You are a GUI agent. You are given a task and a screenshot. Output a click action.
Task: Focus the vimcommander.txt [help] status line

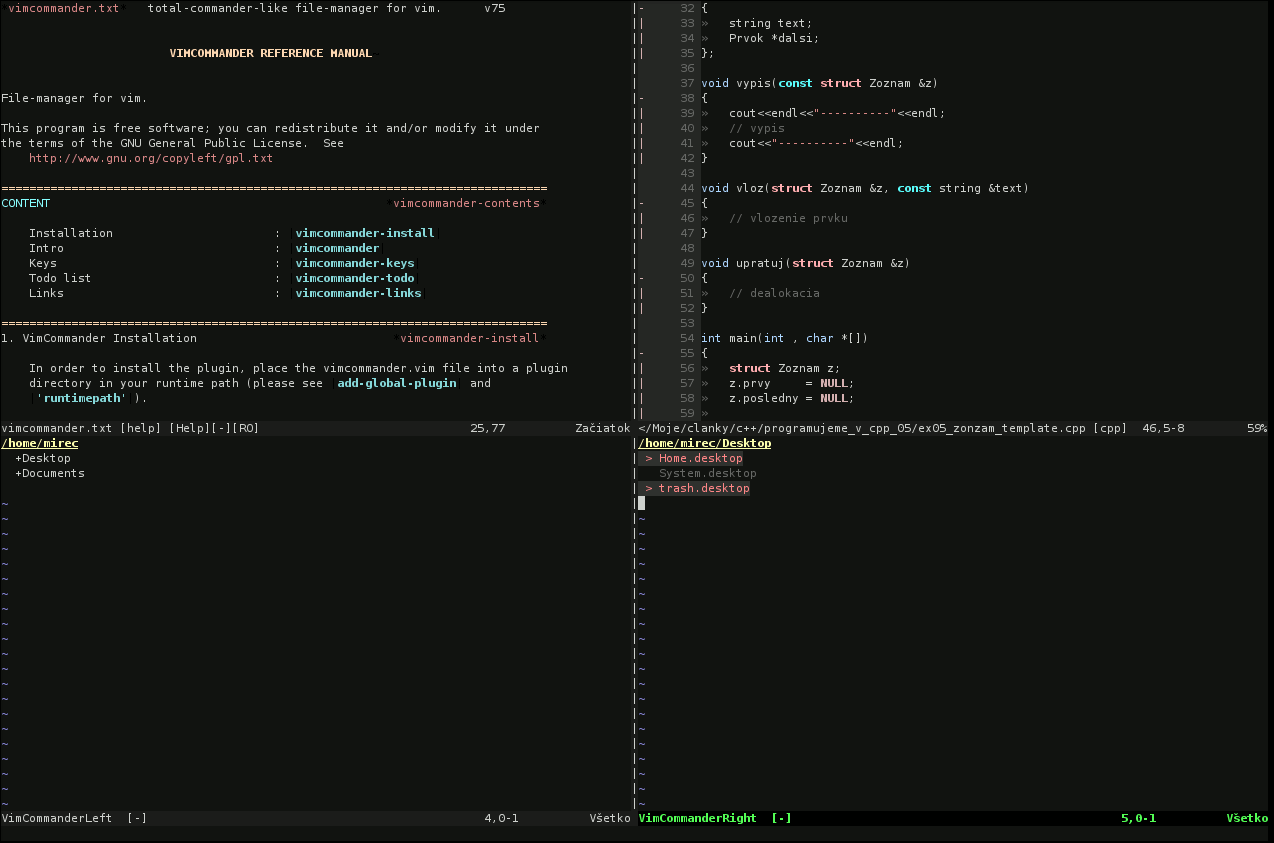318,428
